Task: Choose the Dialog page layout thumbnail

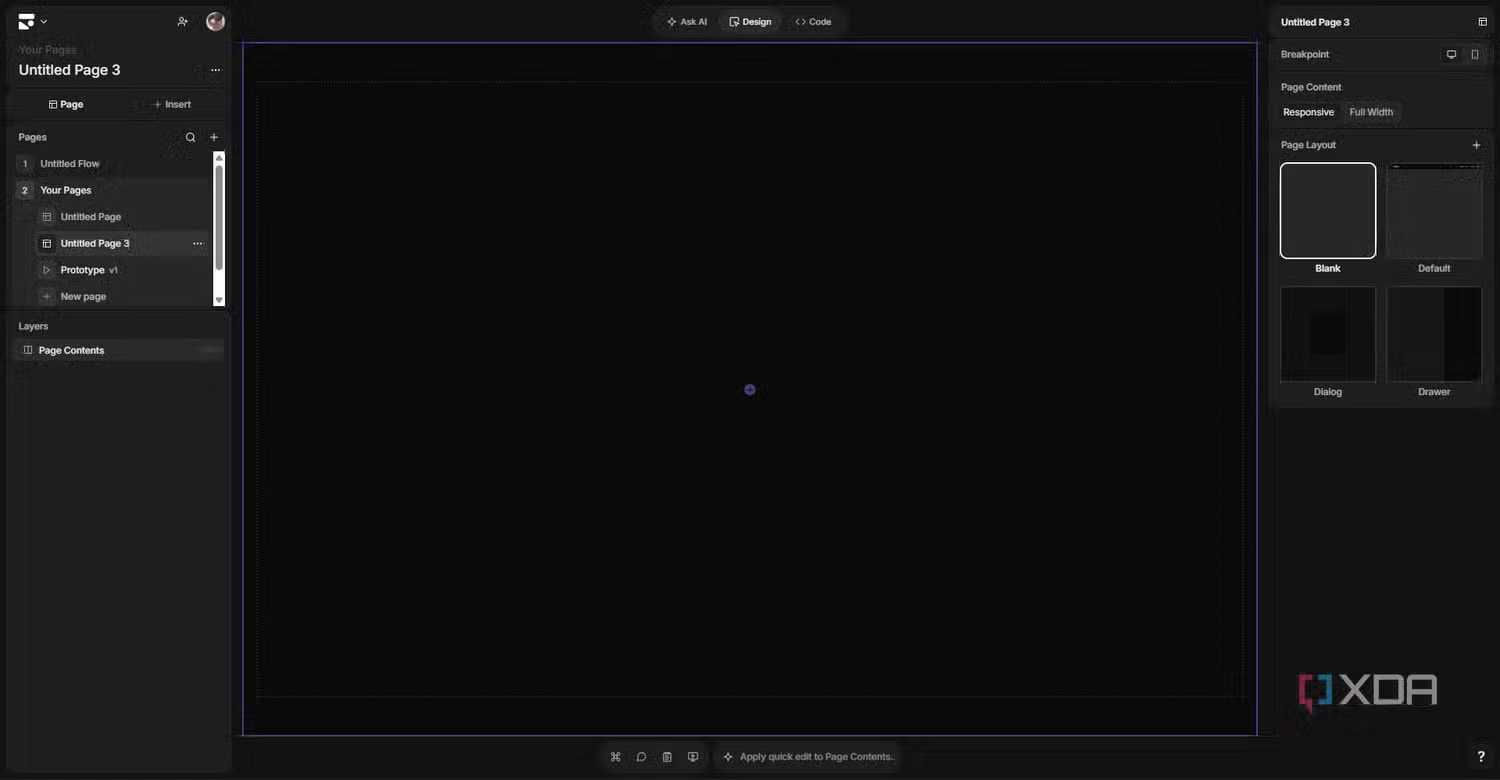Action: [x=1328, y=334]
